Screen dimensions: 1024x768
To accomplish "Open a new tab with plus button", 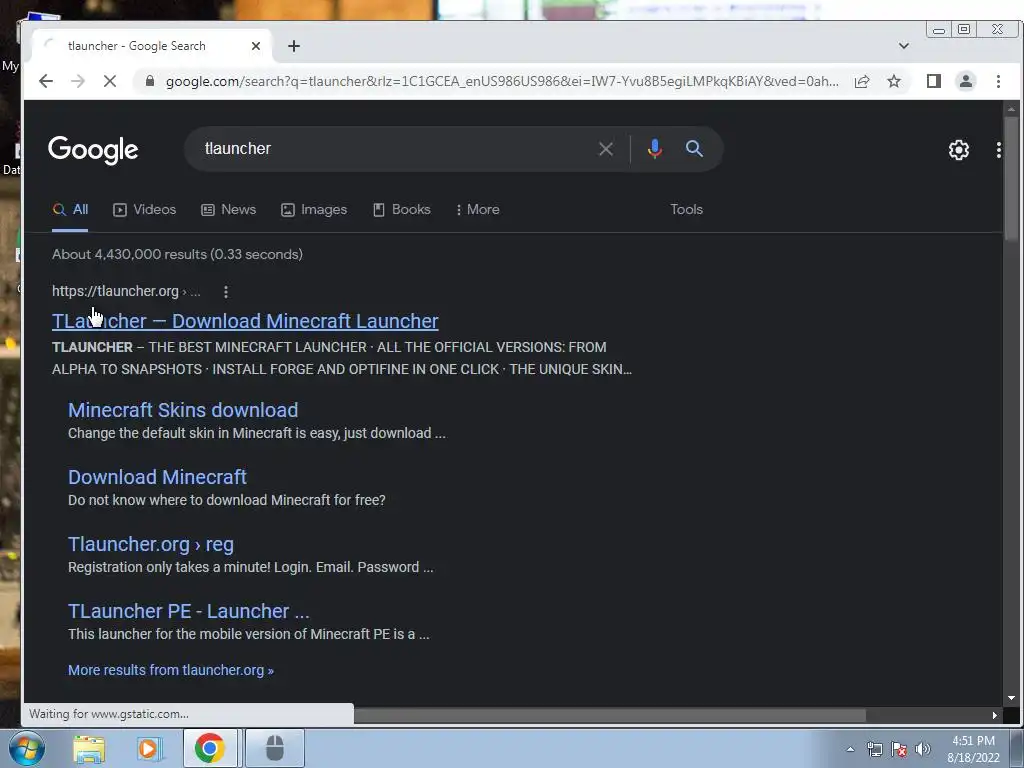I will (x=294, y=46).
